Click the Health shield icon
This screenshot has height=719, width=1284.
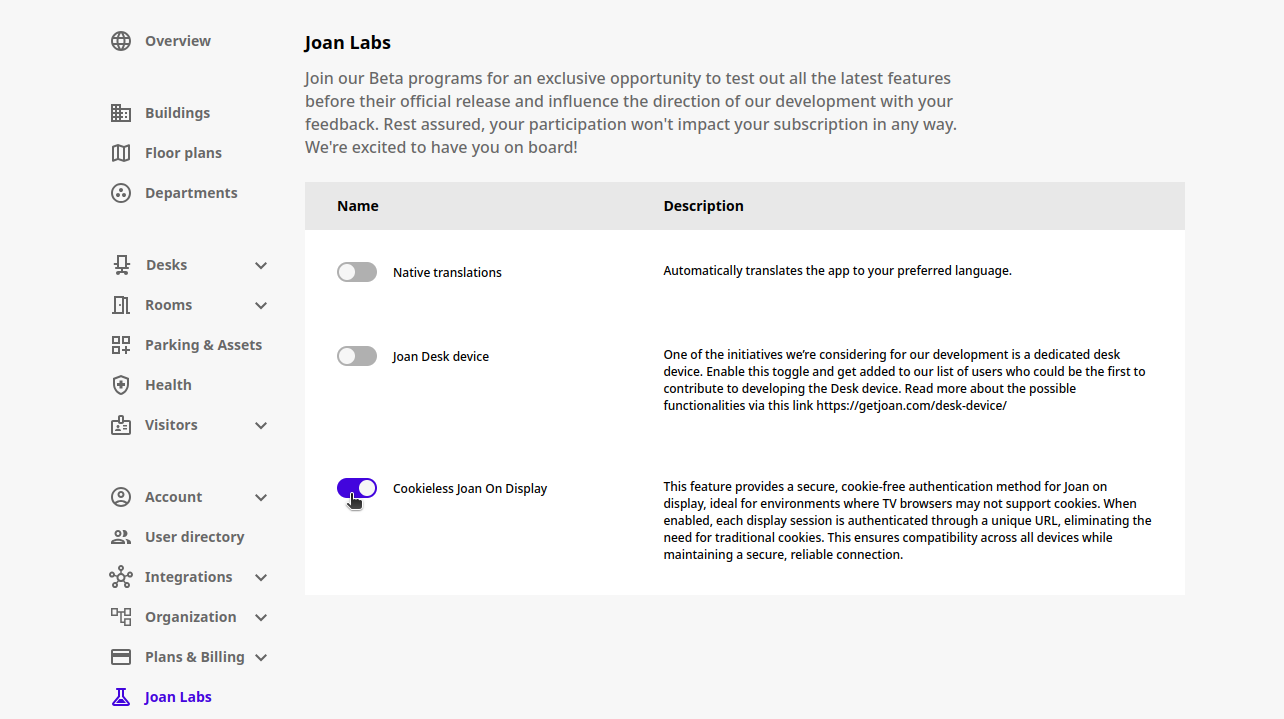click(x=121, y=385)
